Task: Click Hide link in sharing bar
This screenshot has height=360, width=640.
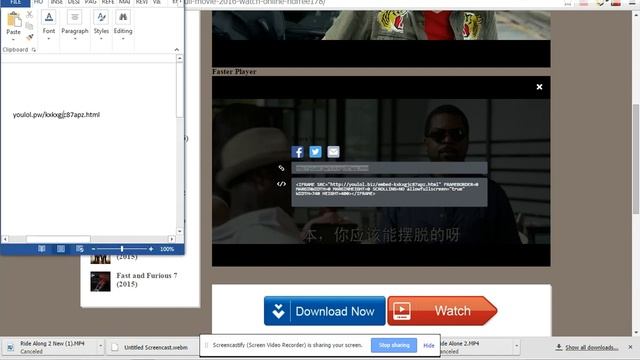Action: (429, 346)
